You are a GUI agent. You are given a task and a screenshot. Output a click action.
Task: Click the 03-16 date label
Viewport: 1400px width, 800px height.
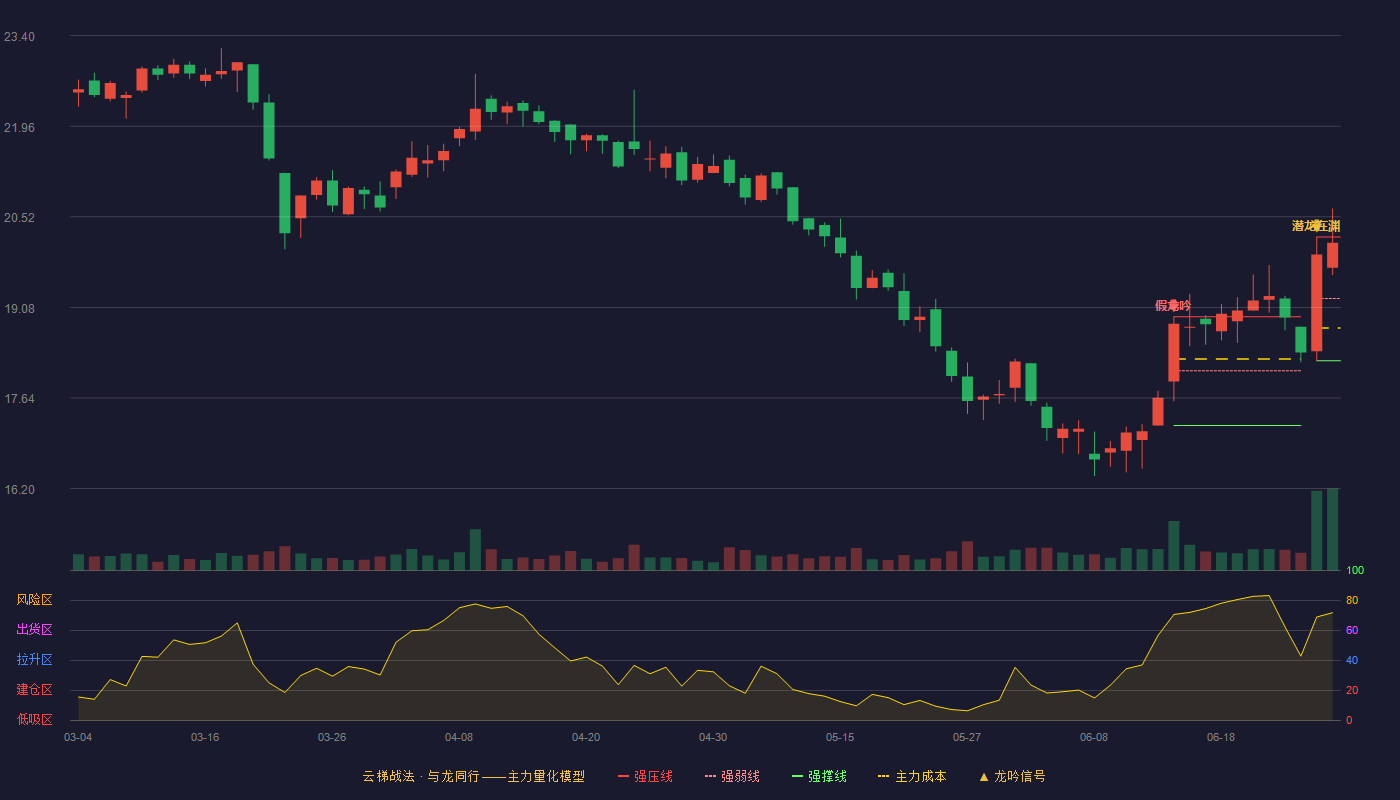(x=205, y=737)
